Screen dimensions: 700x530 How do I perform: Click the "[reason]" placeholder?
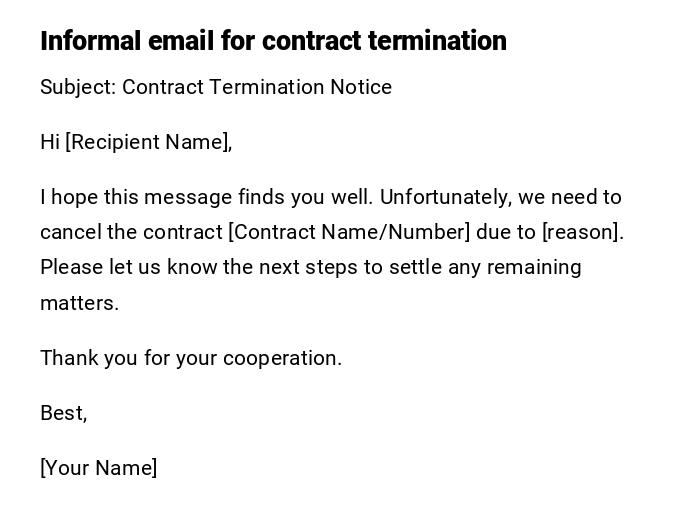pos(580,232)
